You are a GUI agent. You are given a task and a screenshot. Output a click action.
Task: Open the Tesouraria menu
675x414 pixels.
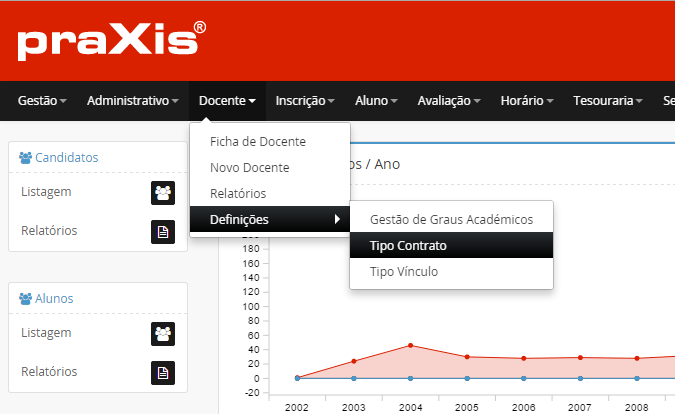pos(609,101)
